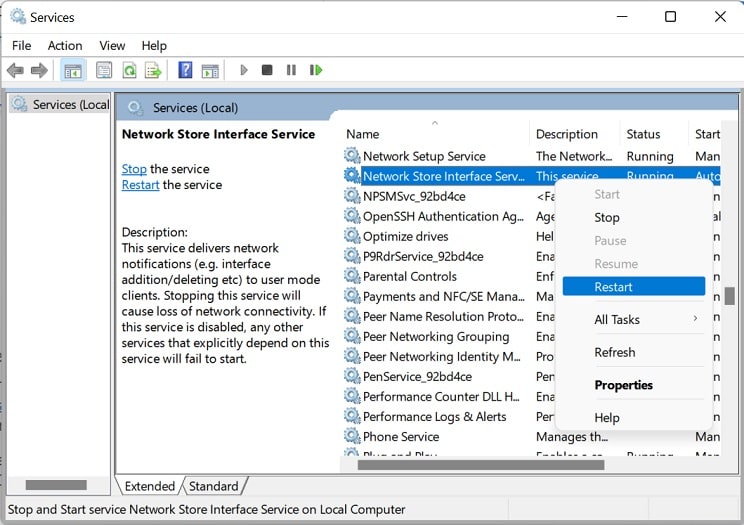Click gear icon beside PenService_92bd4ce

coord(352,376)
